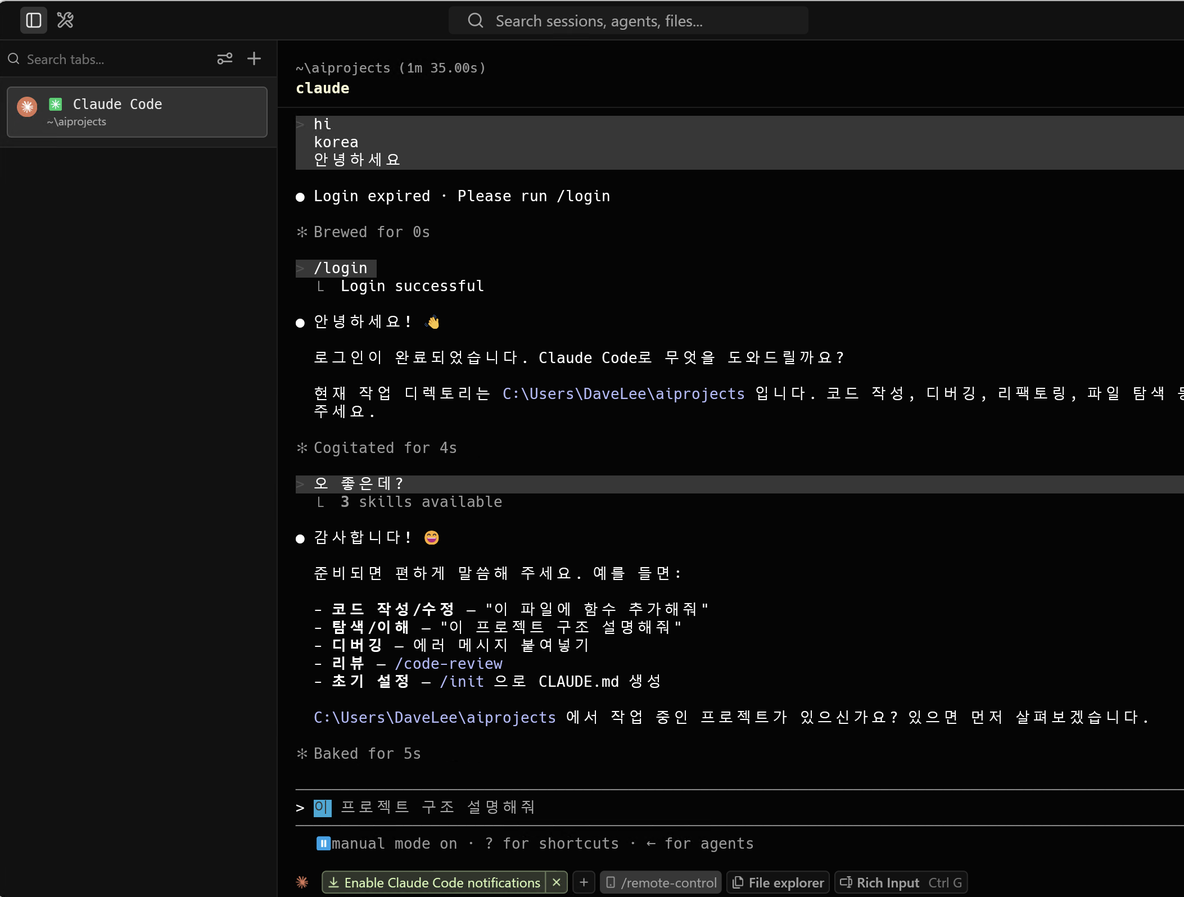Click the "? for shortcuts" hint

[550, 843]
